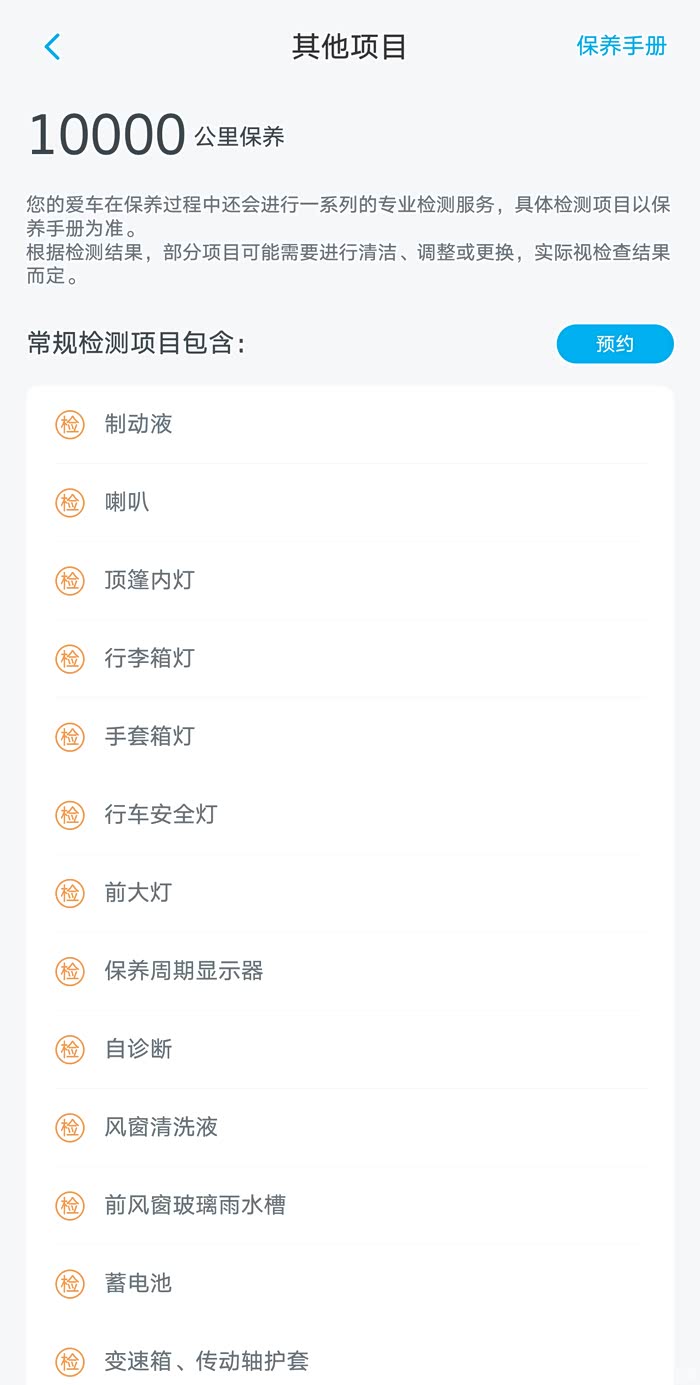Tap the back arrow icon
This screenshot has height=1385, width=700.
(53, 46)
